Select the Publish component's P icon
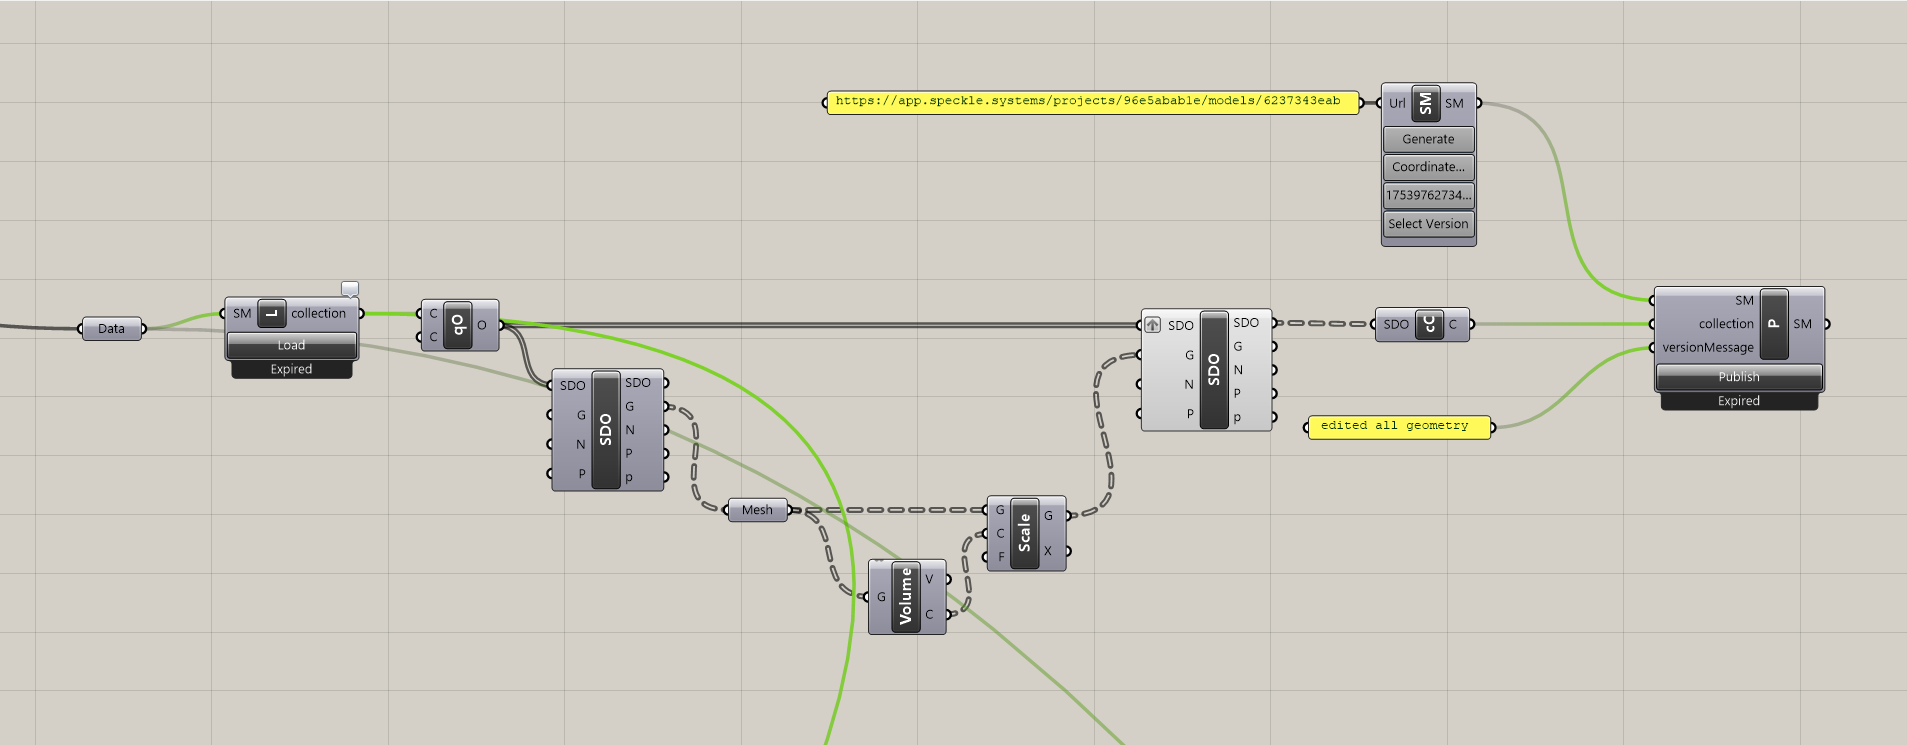1907x745 pixels. [1773, 324]
